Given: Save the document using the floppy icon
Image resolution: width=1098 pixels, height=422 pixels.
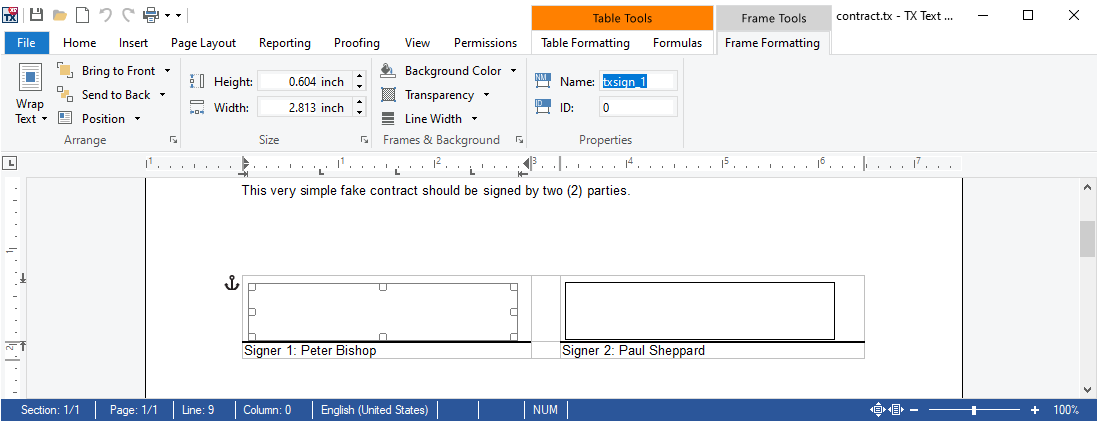Looking at the screenshot, I should [36, 15].
